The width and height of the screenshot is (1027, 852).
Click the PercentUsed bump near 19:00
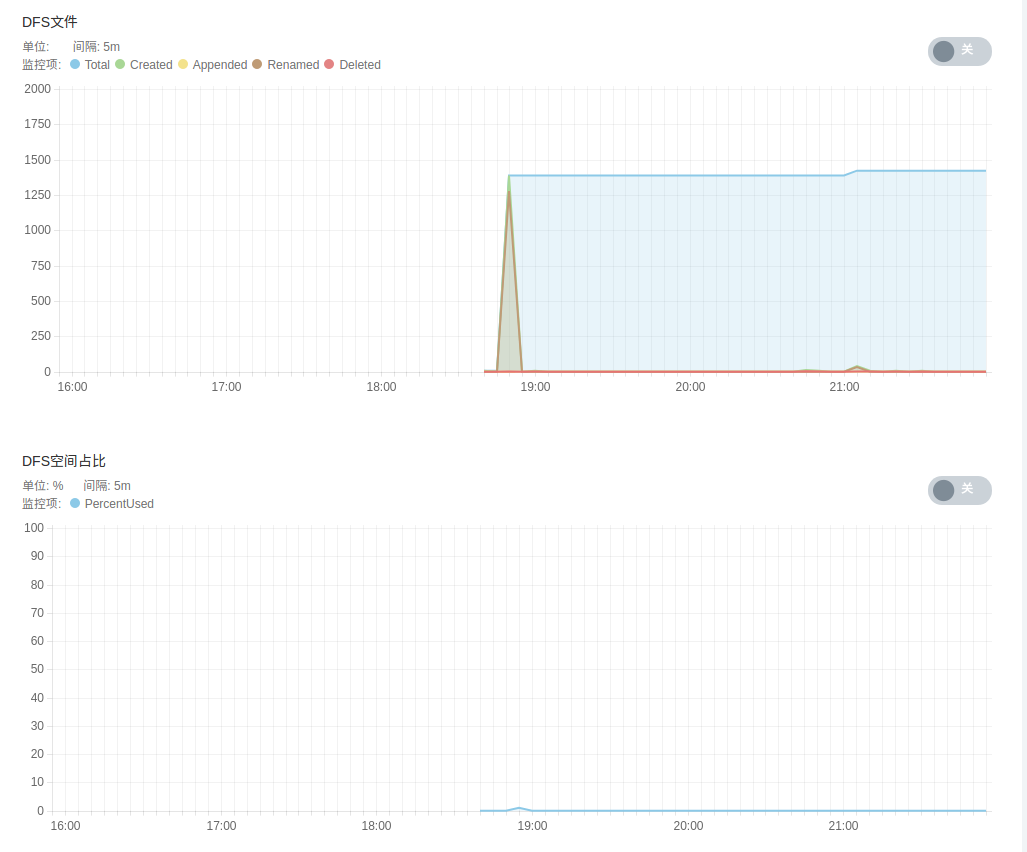coord(518,808)
